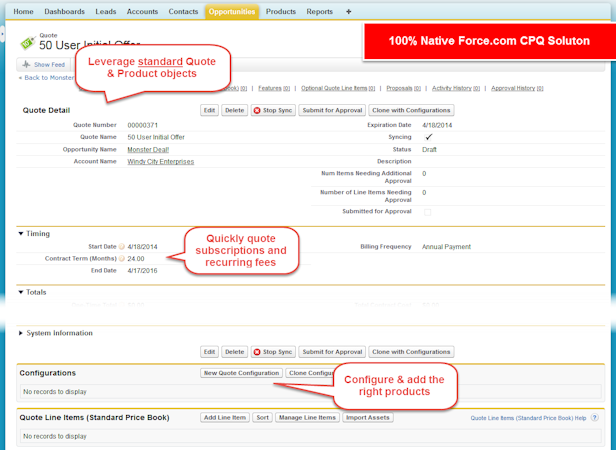The height and width of the screenshot is (450, 616).
Task: Click the Billing Frequency value Annual Payment
Action: pos(446,247)
